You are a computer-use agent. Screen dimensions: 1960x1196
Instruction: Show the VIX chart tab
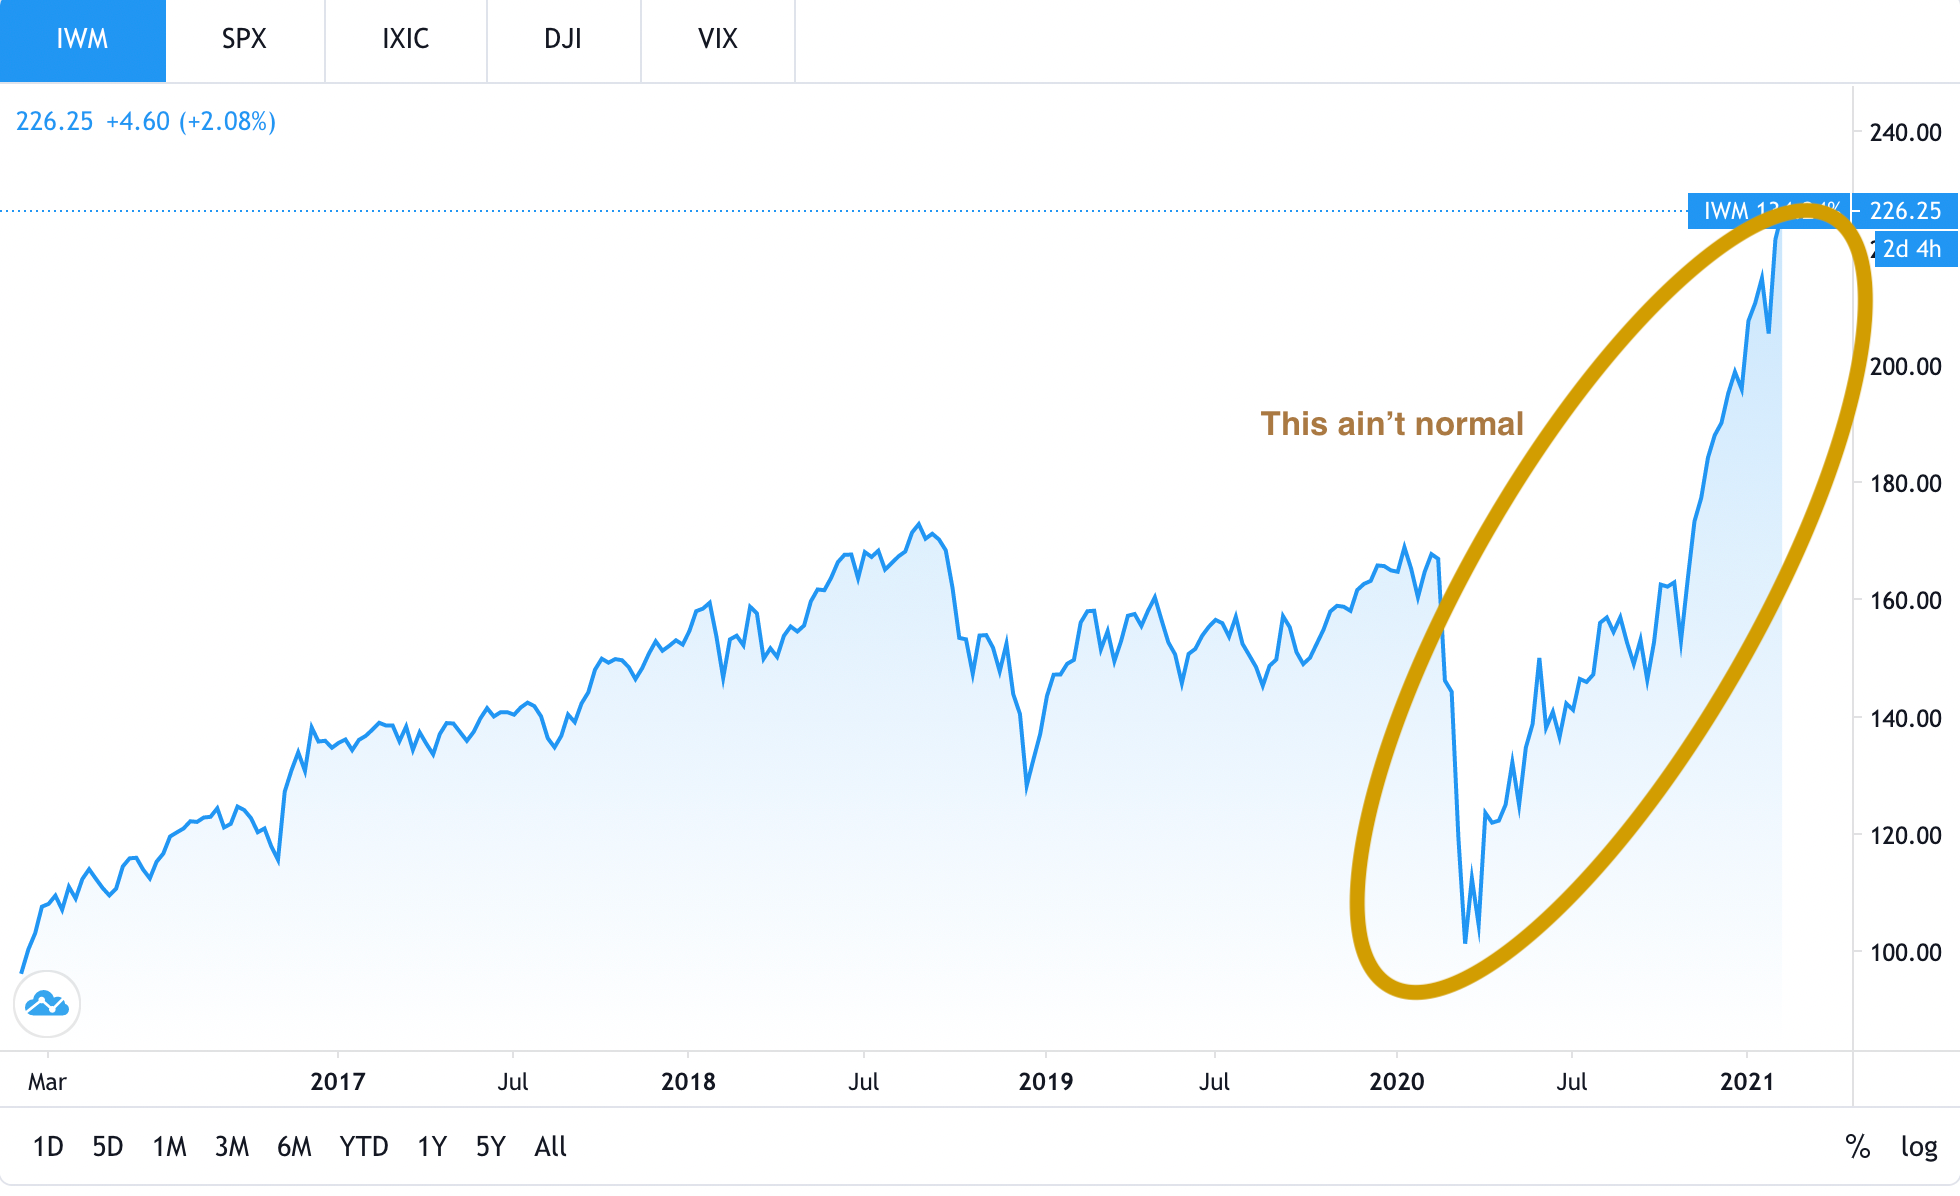717,40
